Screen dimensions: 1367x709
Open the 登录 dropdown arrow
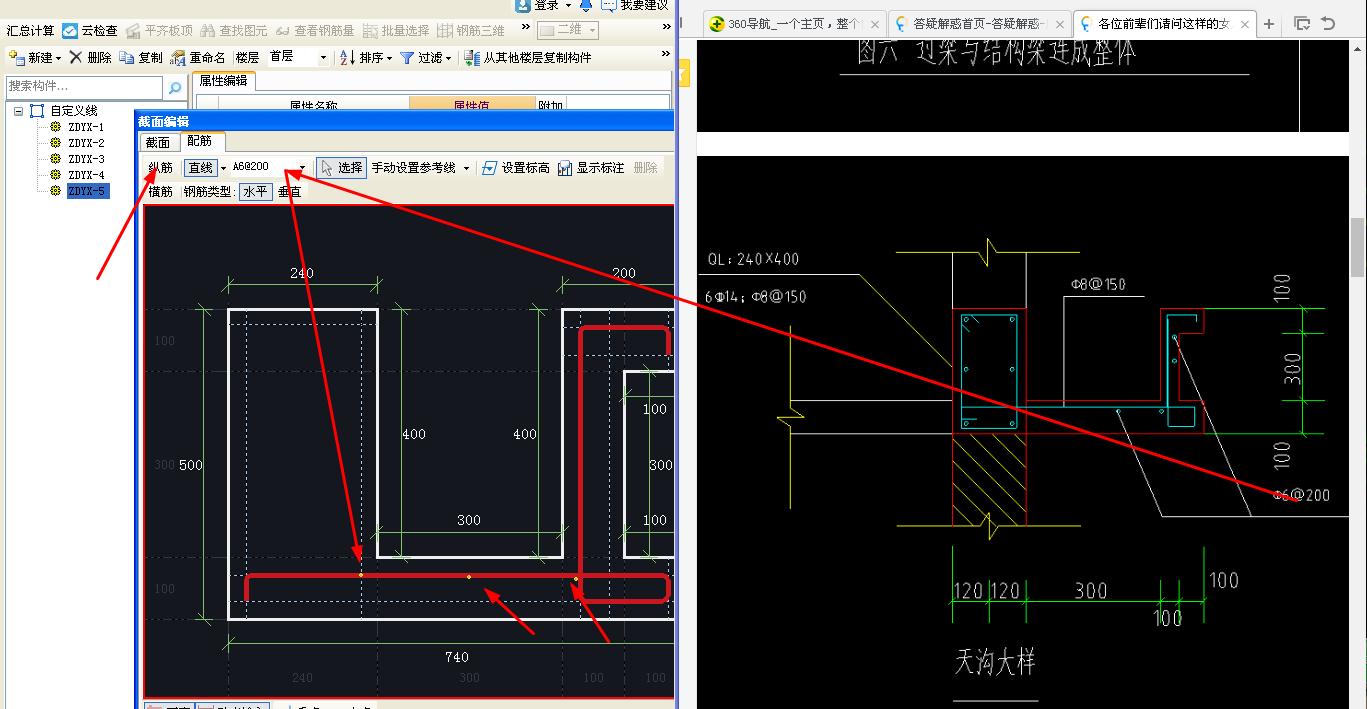(568, 5)
